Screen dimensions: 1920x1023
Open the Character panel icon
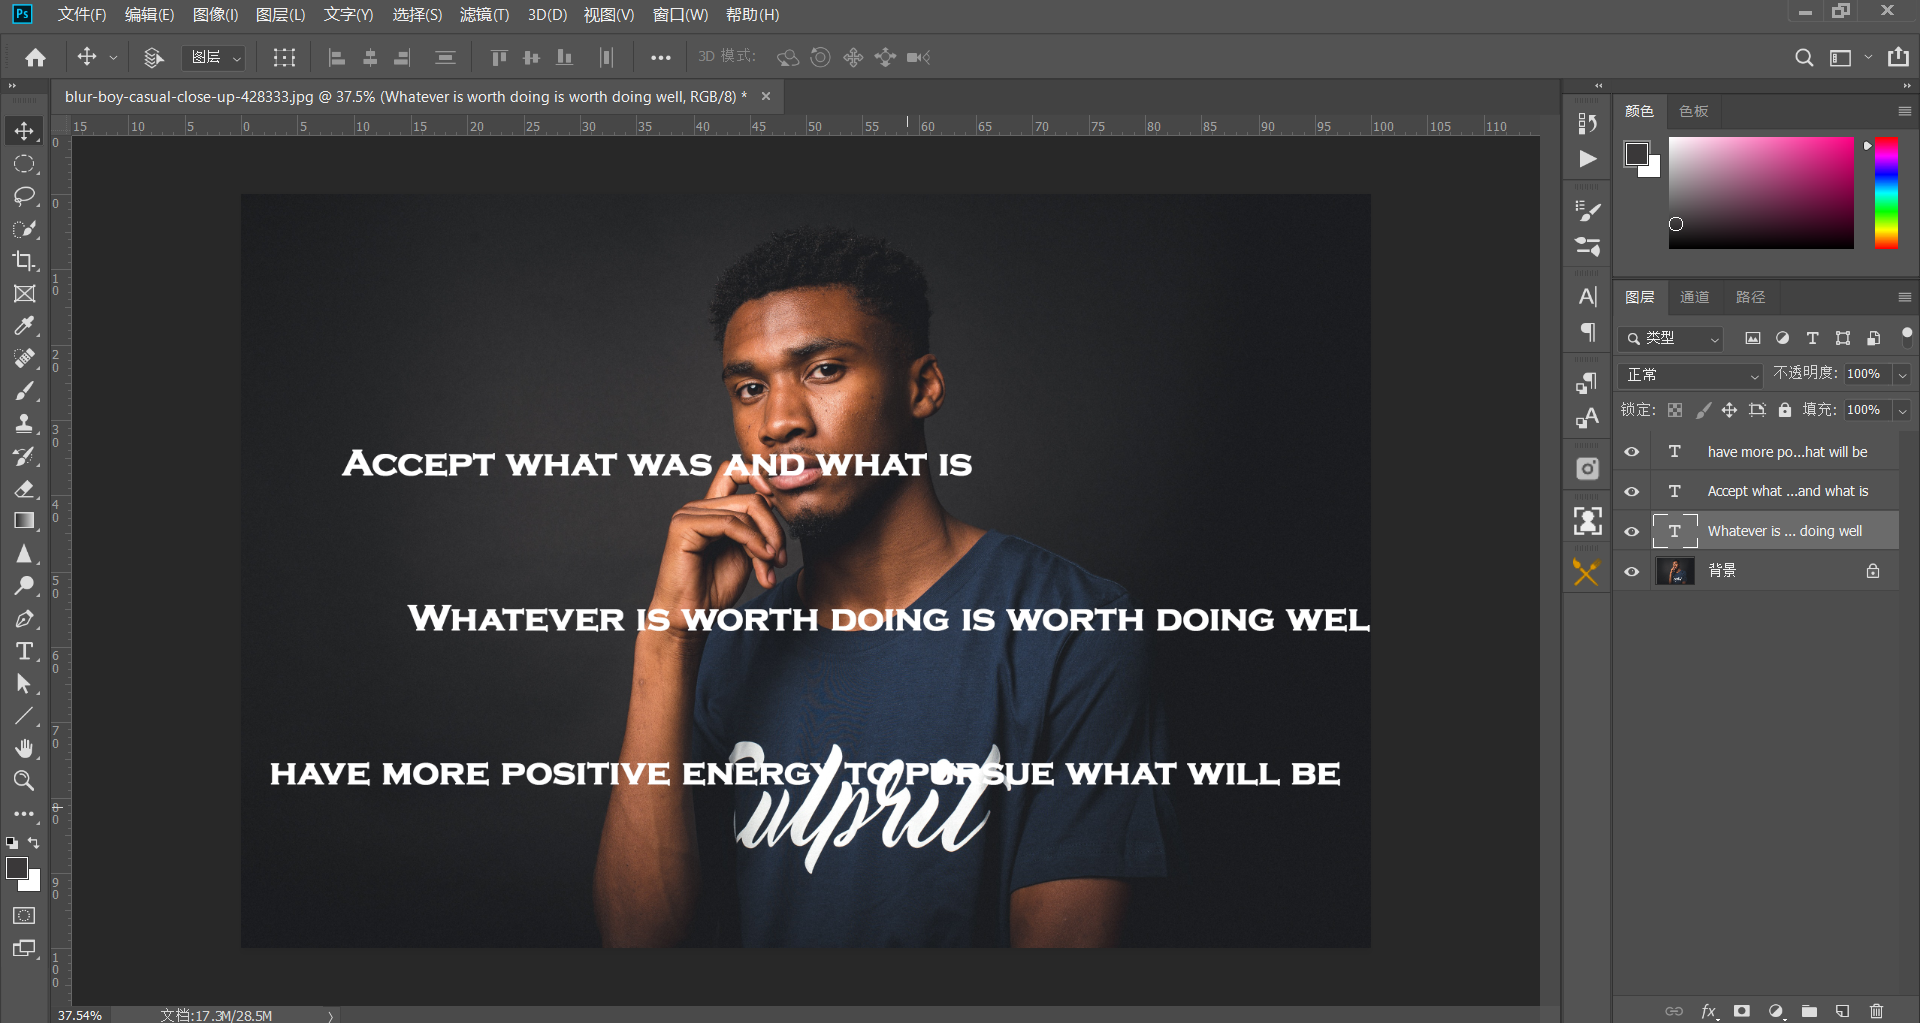pos(1587,297)
